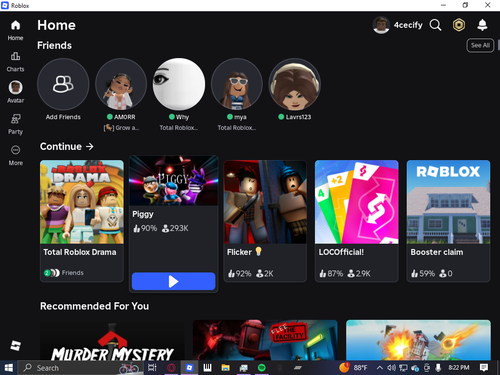Click the Piggy game thumbnail
The image size is (500, 375).
pyautogui.click(x=174, y=180)
